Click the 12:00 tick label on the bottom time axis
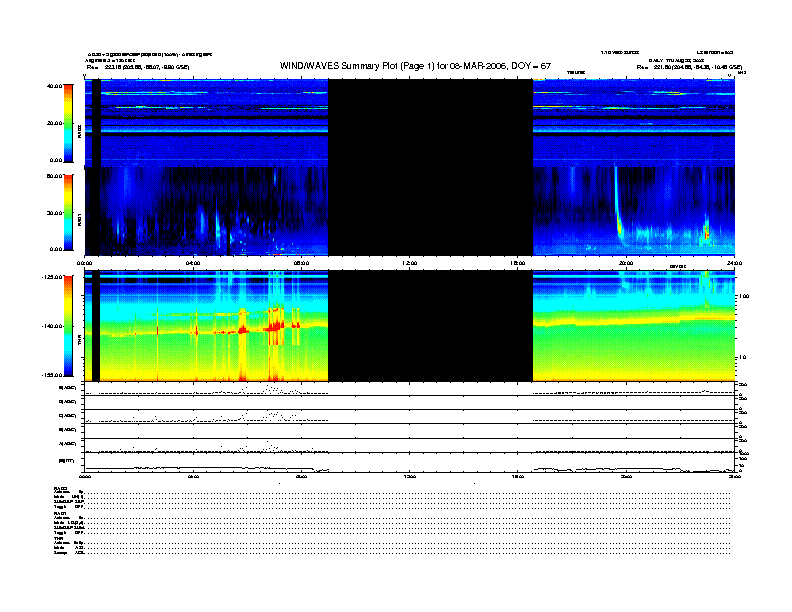Viewport: 792px width, 612px height. [410, 476]
